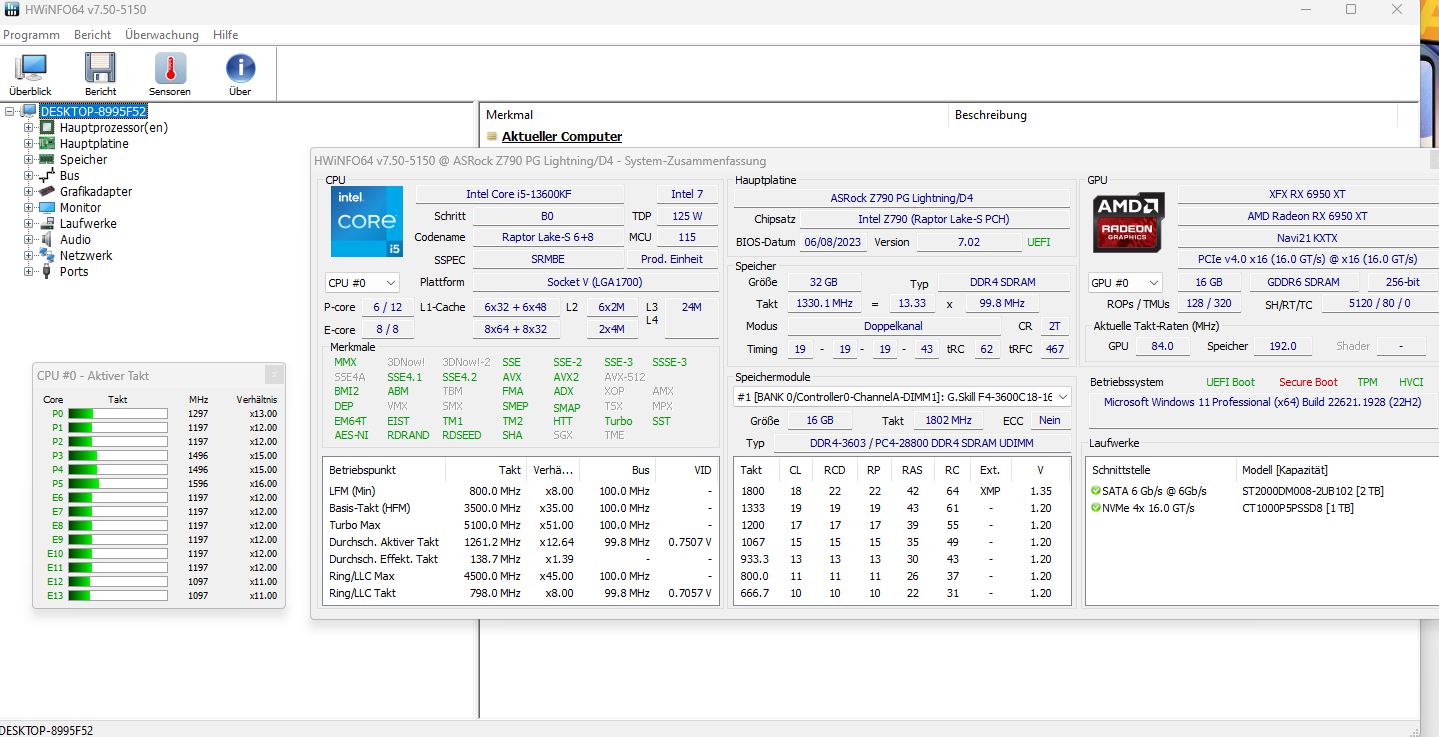The height and width of the screenshot is (737, 1439).
Task: Click the CT1000P5PSSD8 drive entry
Action: 1297,508
